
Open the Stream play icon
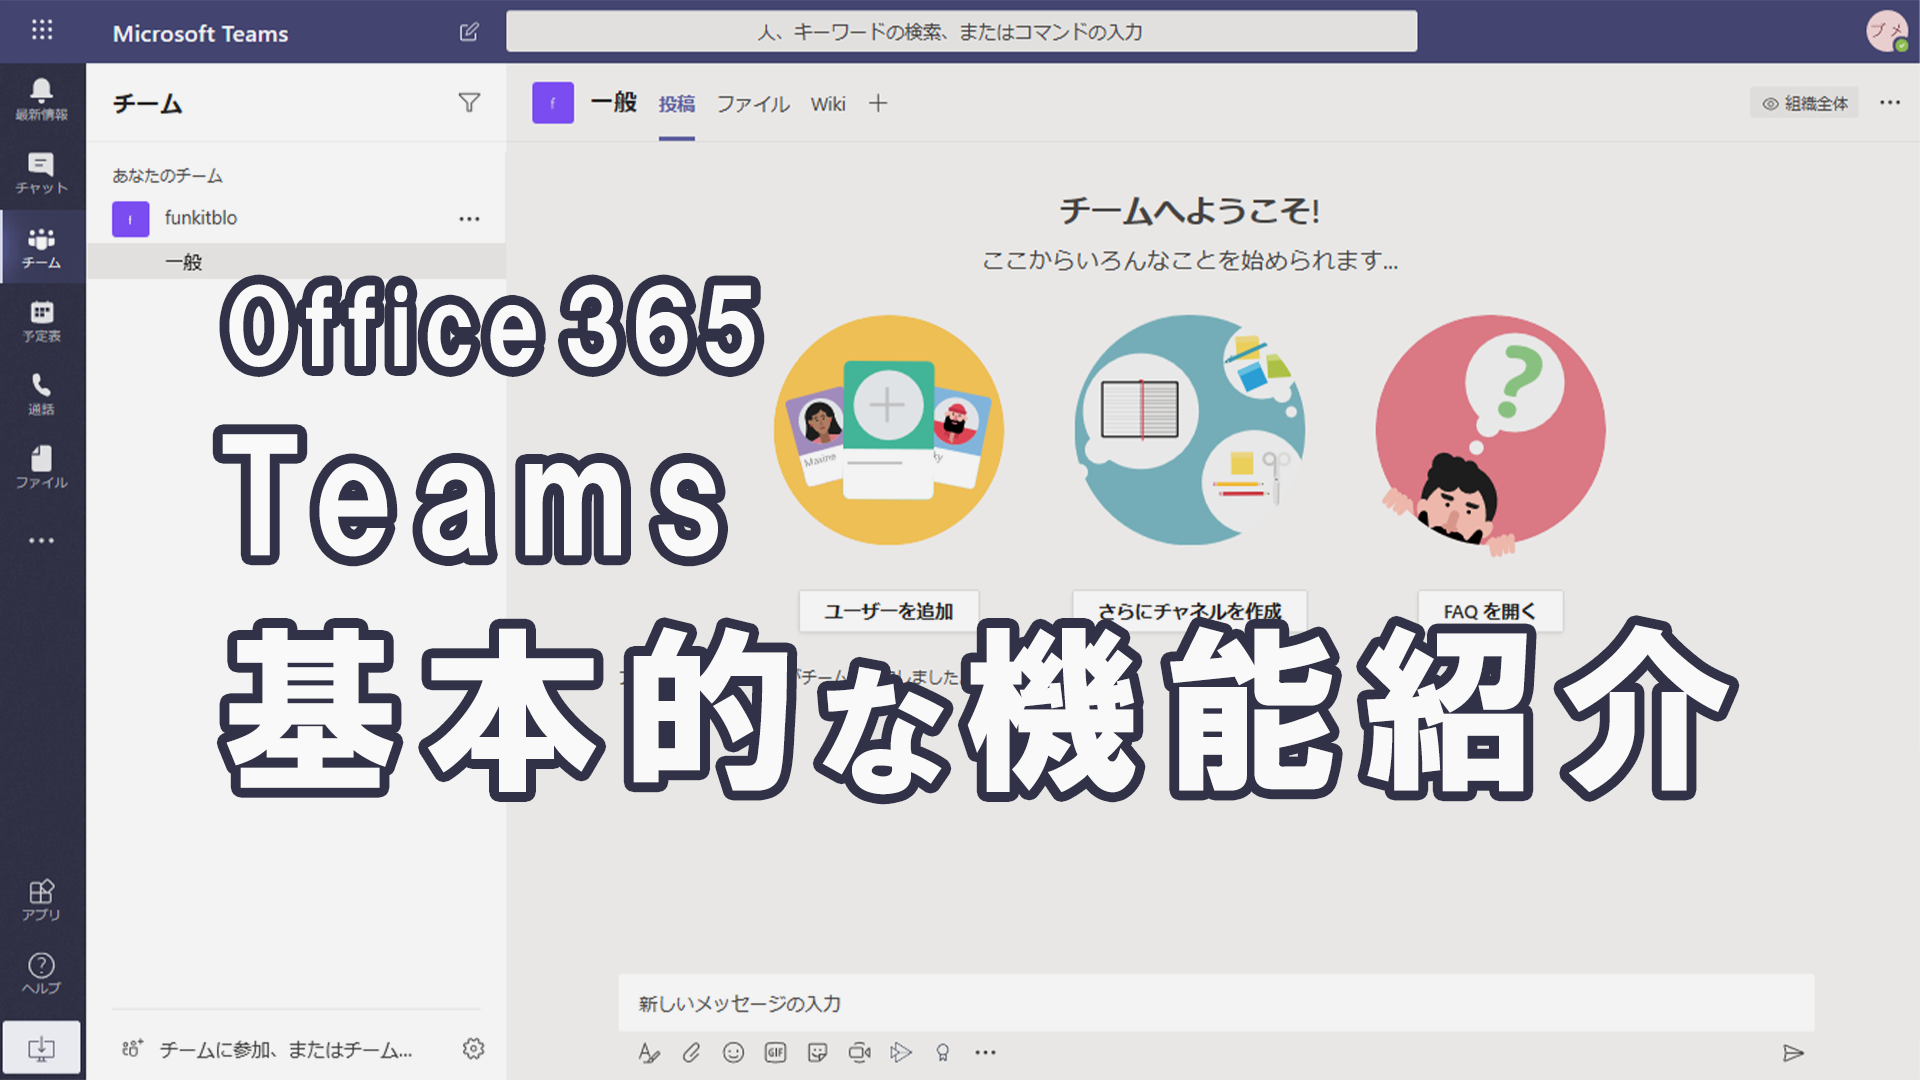click(901, 1052)
